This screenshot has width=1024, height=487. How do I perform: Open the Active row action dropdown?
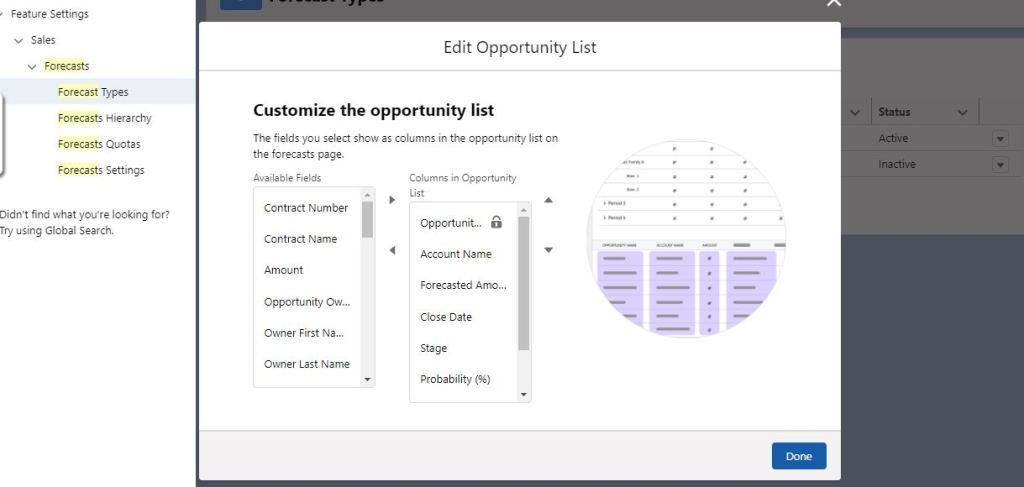coord(1000,138)
